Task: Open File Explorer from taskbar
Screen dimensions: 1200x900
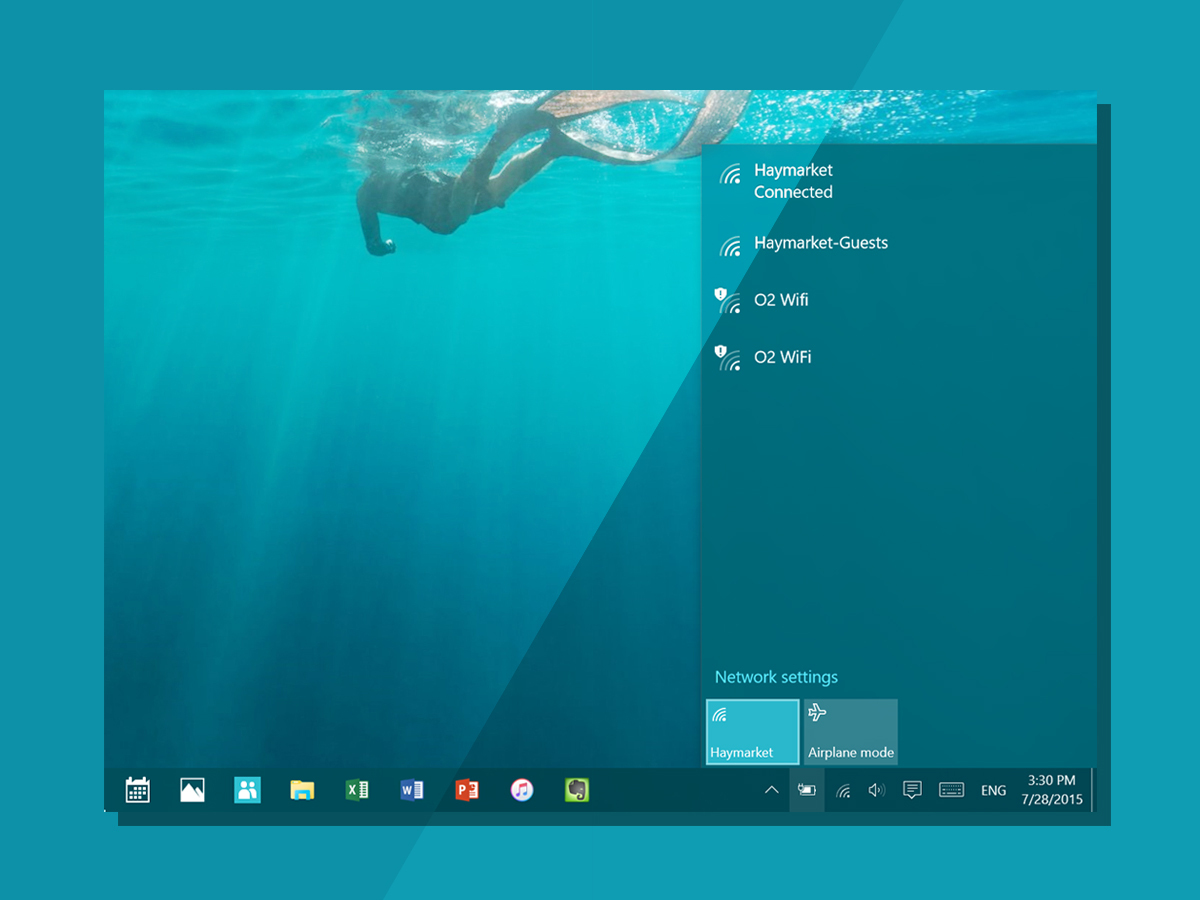Action: (x=302, y=790)
